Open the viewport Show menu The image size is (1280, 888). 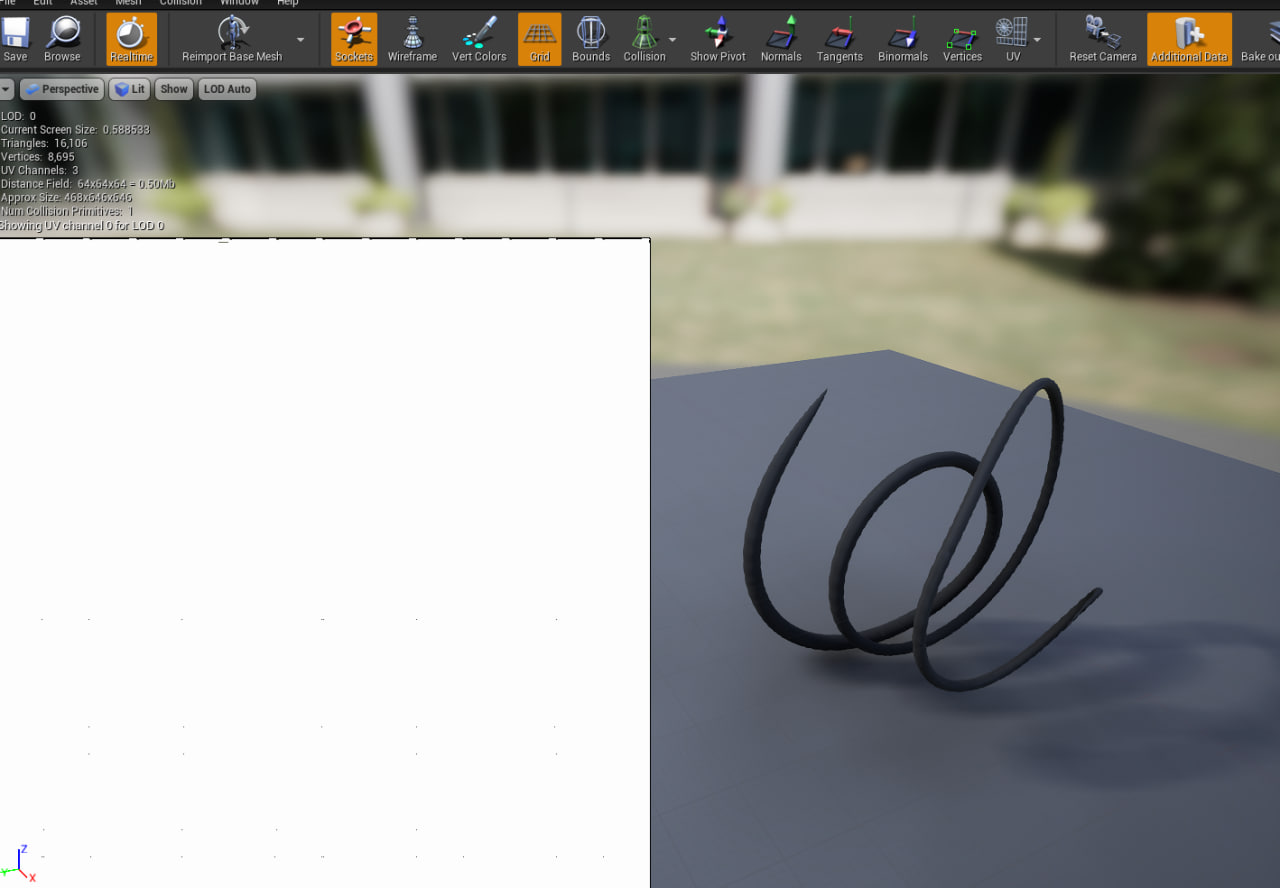pyautogui.click(x=174, y=89)
